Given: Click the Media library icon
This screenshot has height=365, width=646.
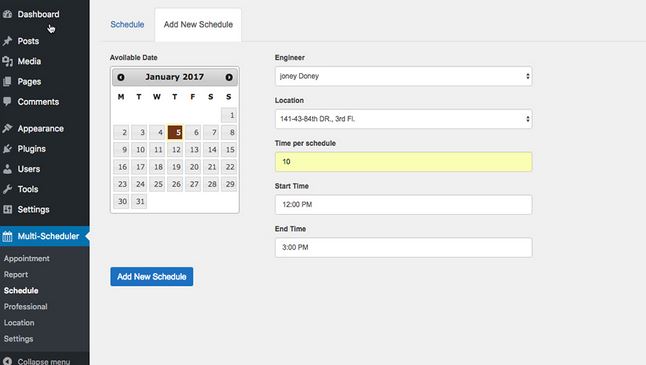Looking at the screenshot, I should (7, 61).
